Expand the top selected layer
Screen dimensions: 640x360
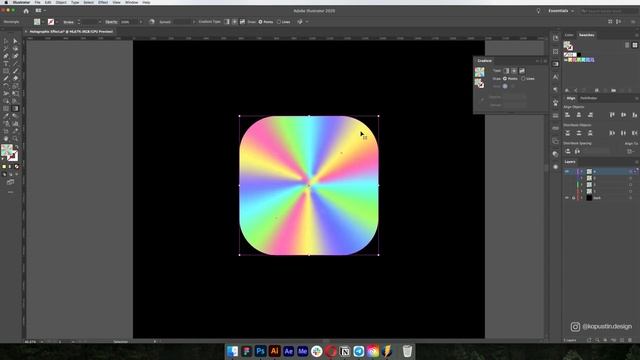[x=582, y=171]
